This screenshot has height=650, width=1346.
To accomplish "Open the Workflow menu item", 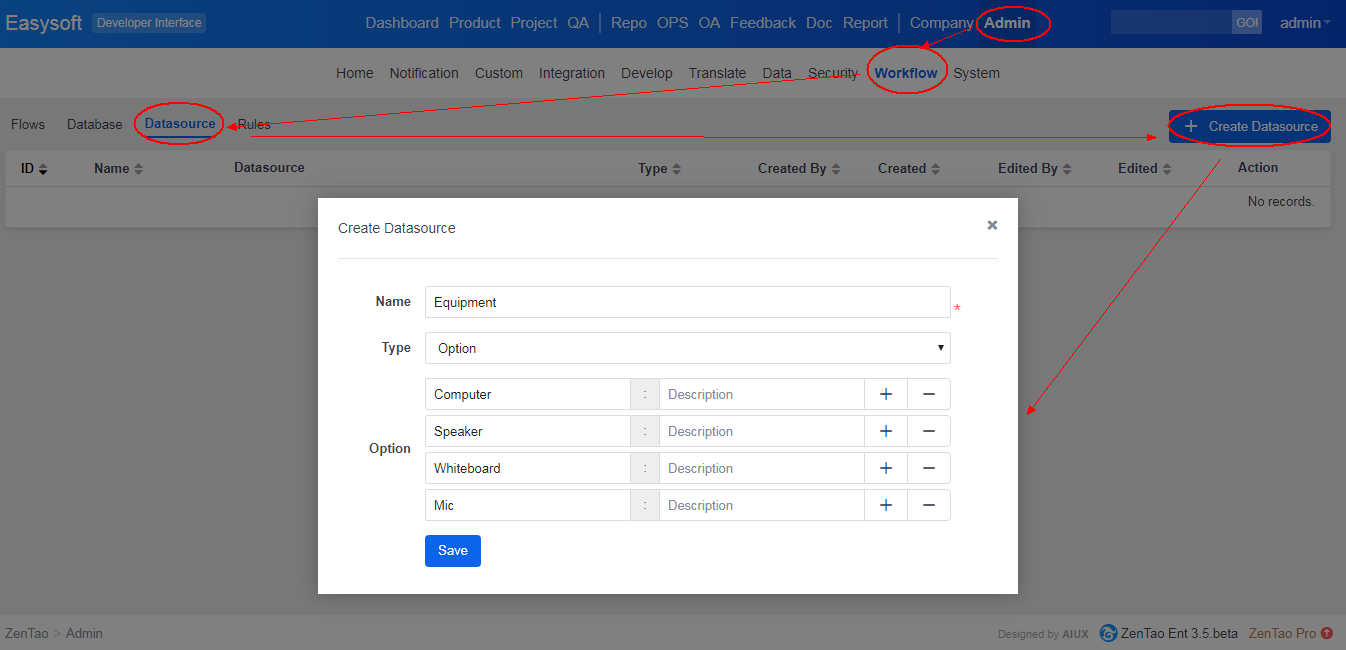I will [x=905, y=73].
